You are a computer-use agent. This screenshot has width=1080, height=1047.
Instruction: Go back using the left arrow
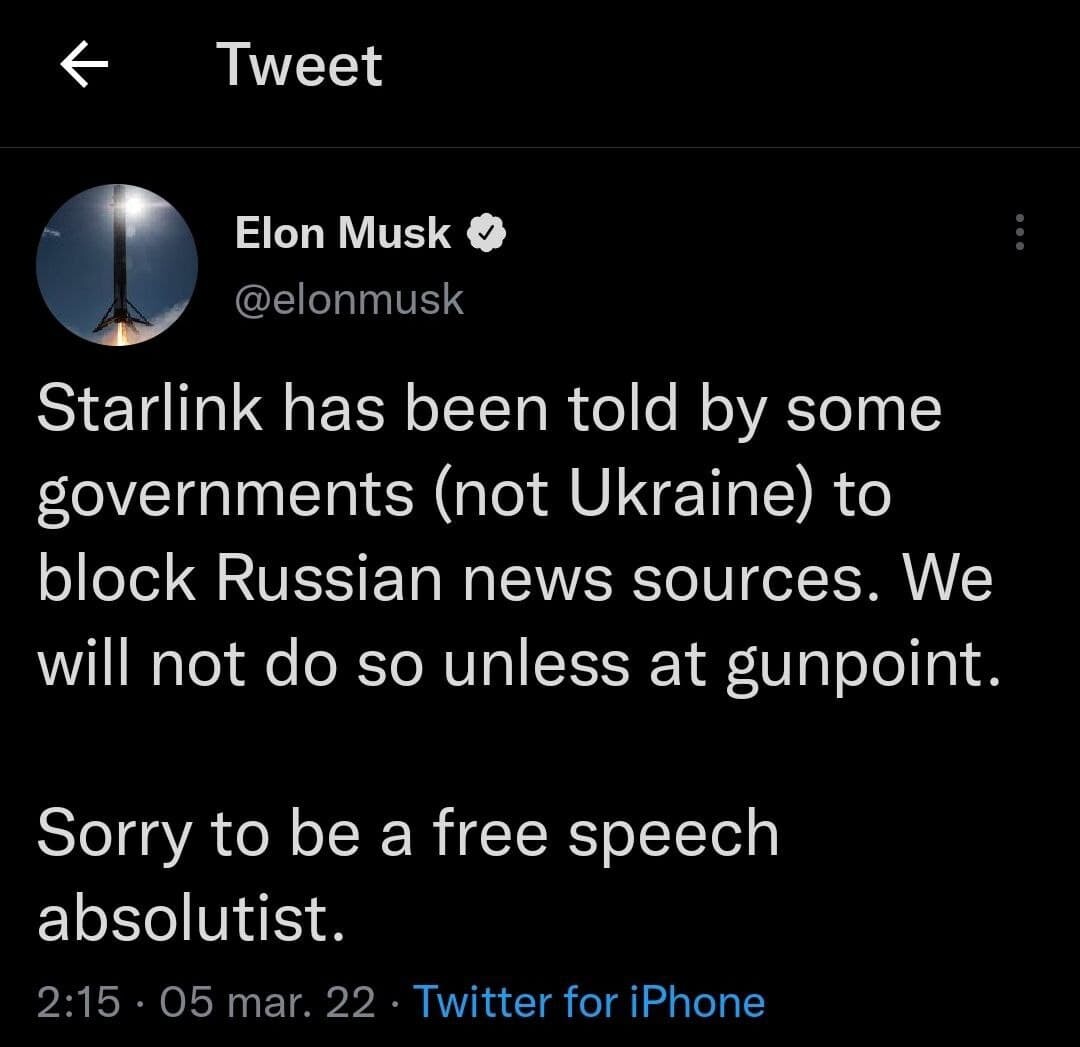(x=84, y=64)
